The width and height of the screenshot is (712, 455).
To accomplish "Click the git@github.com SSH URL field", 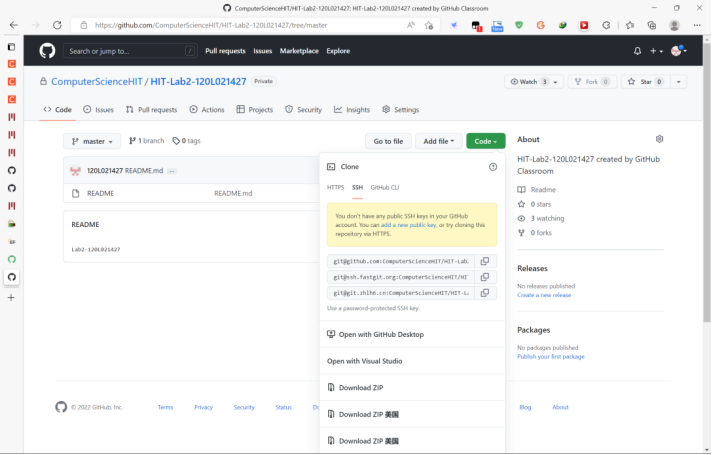I will coord(401,261).
